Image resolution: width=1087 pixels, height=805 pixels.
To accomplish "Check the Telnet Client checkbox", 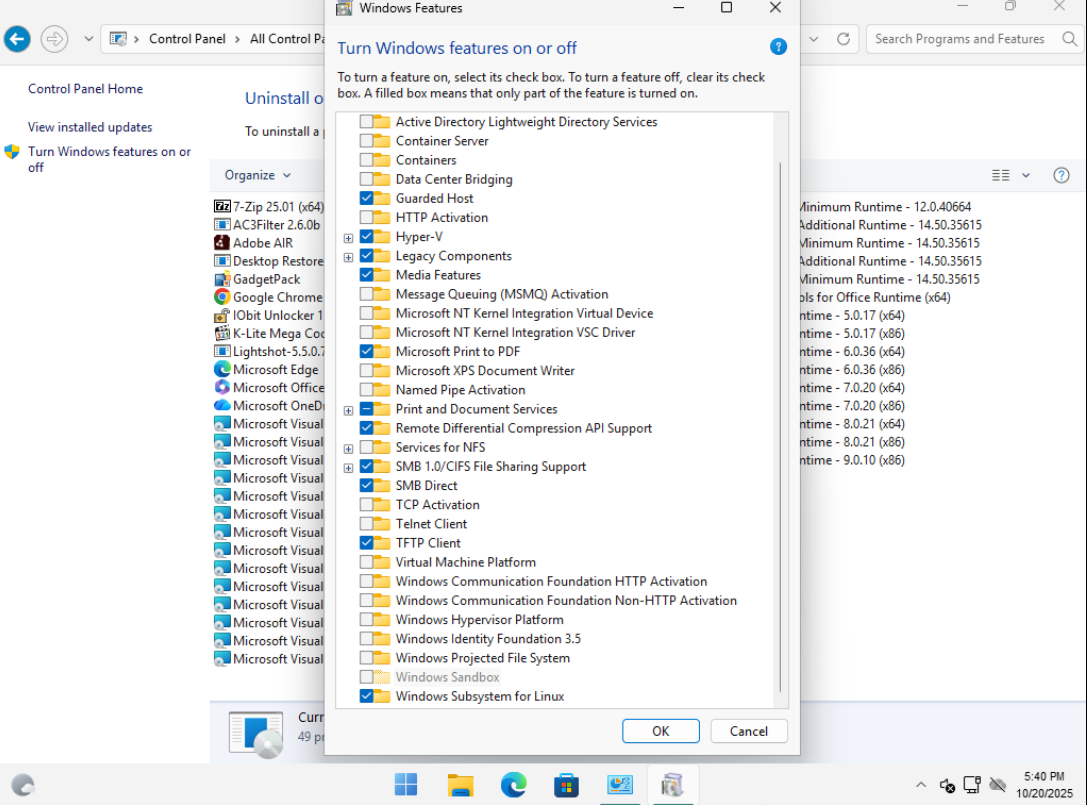I will 367,523.
